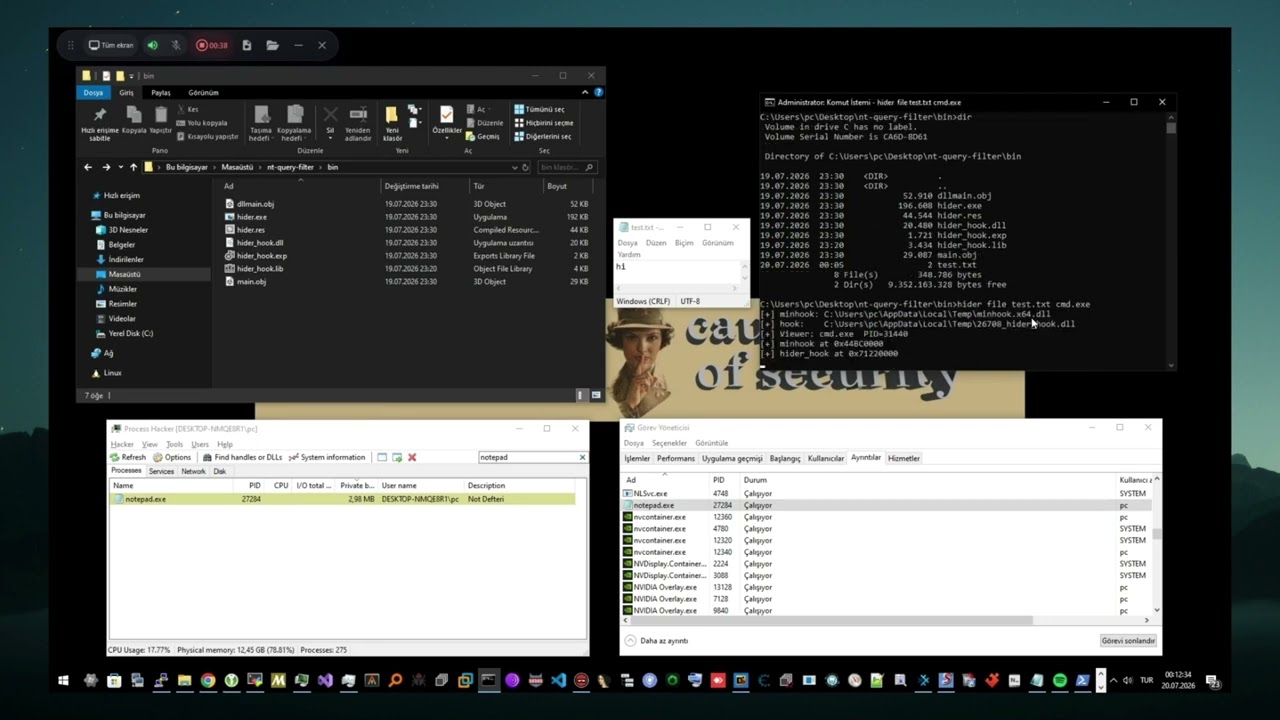Open the recording file icon in recorder bar
This screenshot has width=1280, height=720.
click(x=247, y=45)
